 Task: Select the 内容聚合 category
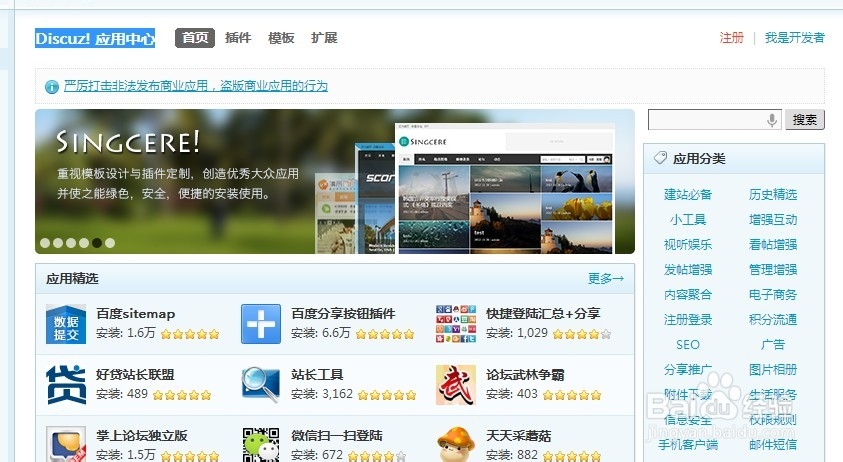point(688,295)
